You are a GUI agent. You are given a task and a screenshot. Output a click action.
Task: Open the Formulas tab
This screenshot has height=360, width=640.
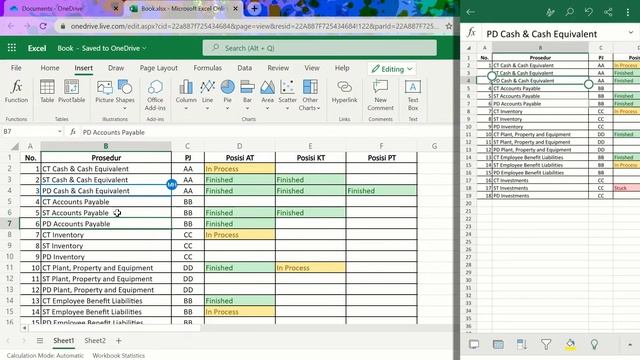[207, 68]
